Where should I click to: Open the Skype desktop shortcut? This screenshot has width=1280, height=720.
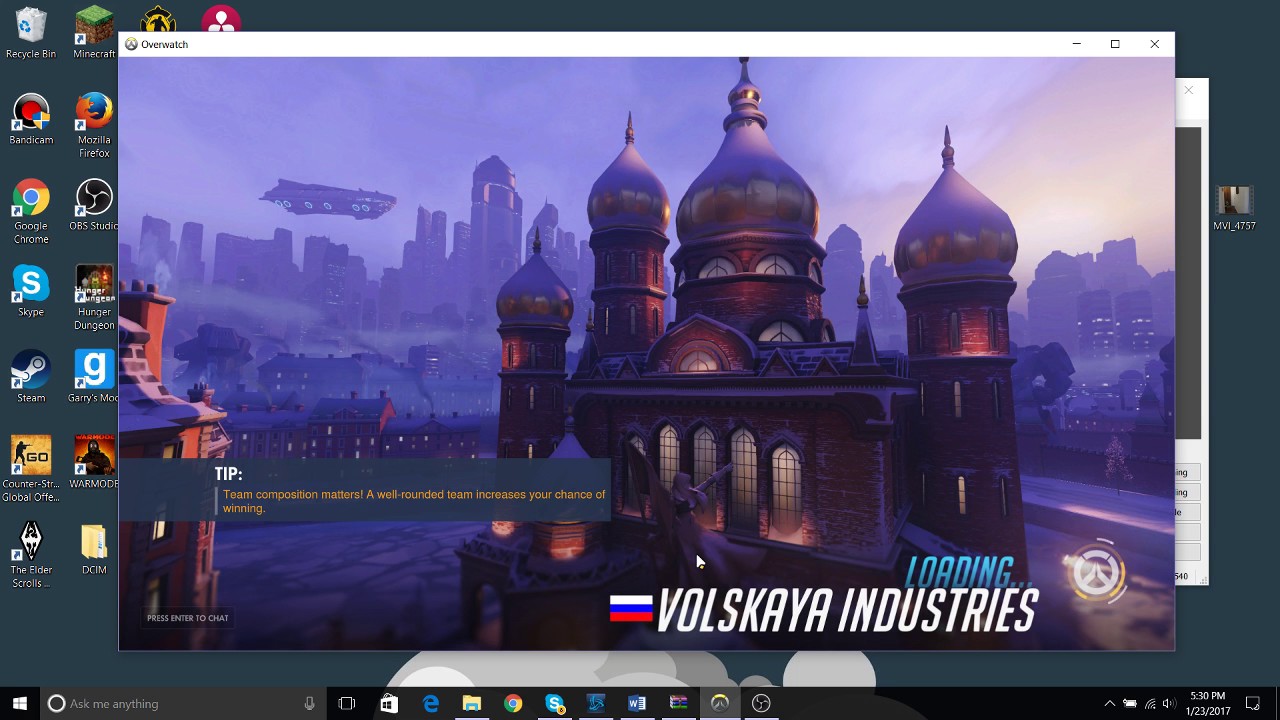(31, 291)
